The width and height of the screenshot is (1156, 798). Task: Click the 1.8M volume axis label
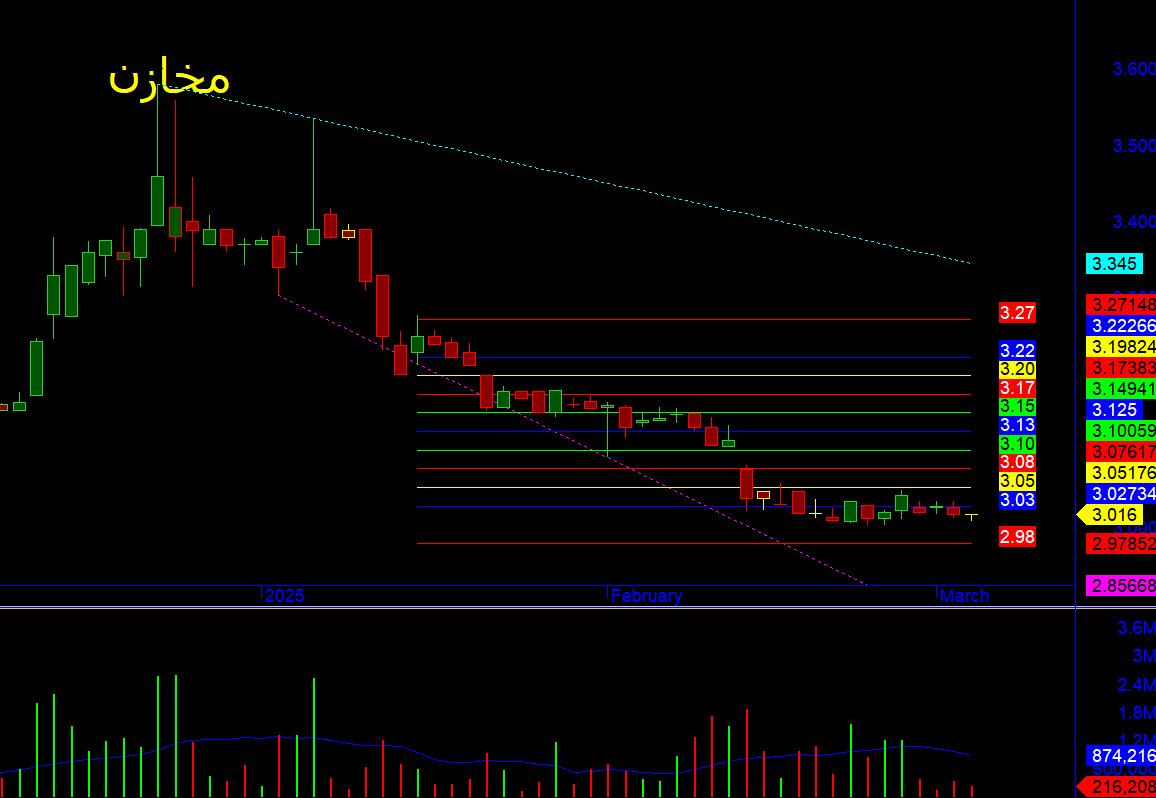[1136, 712]
